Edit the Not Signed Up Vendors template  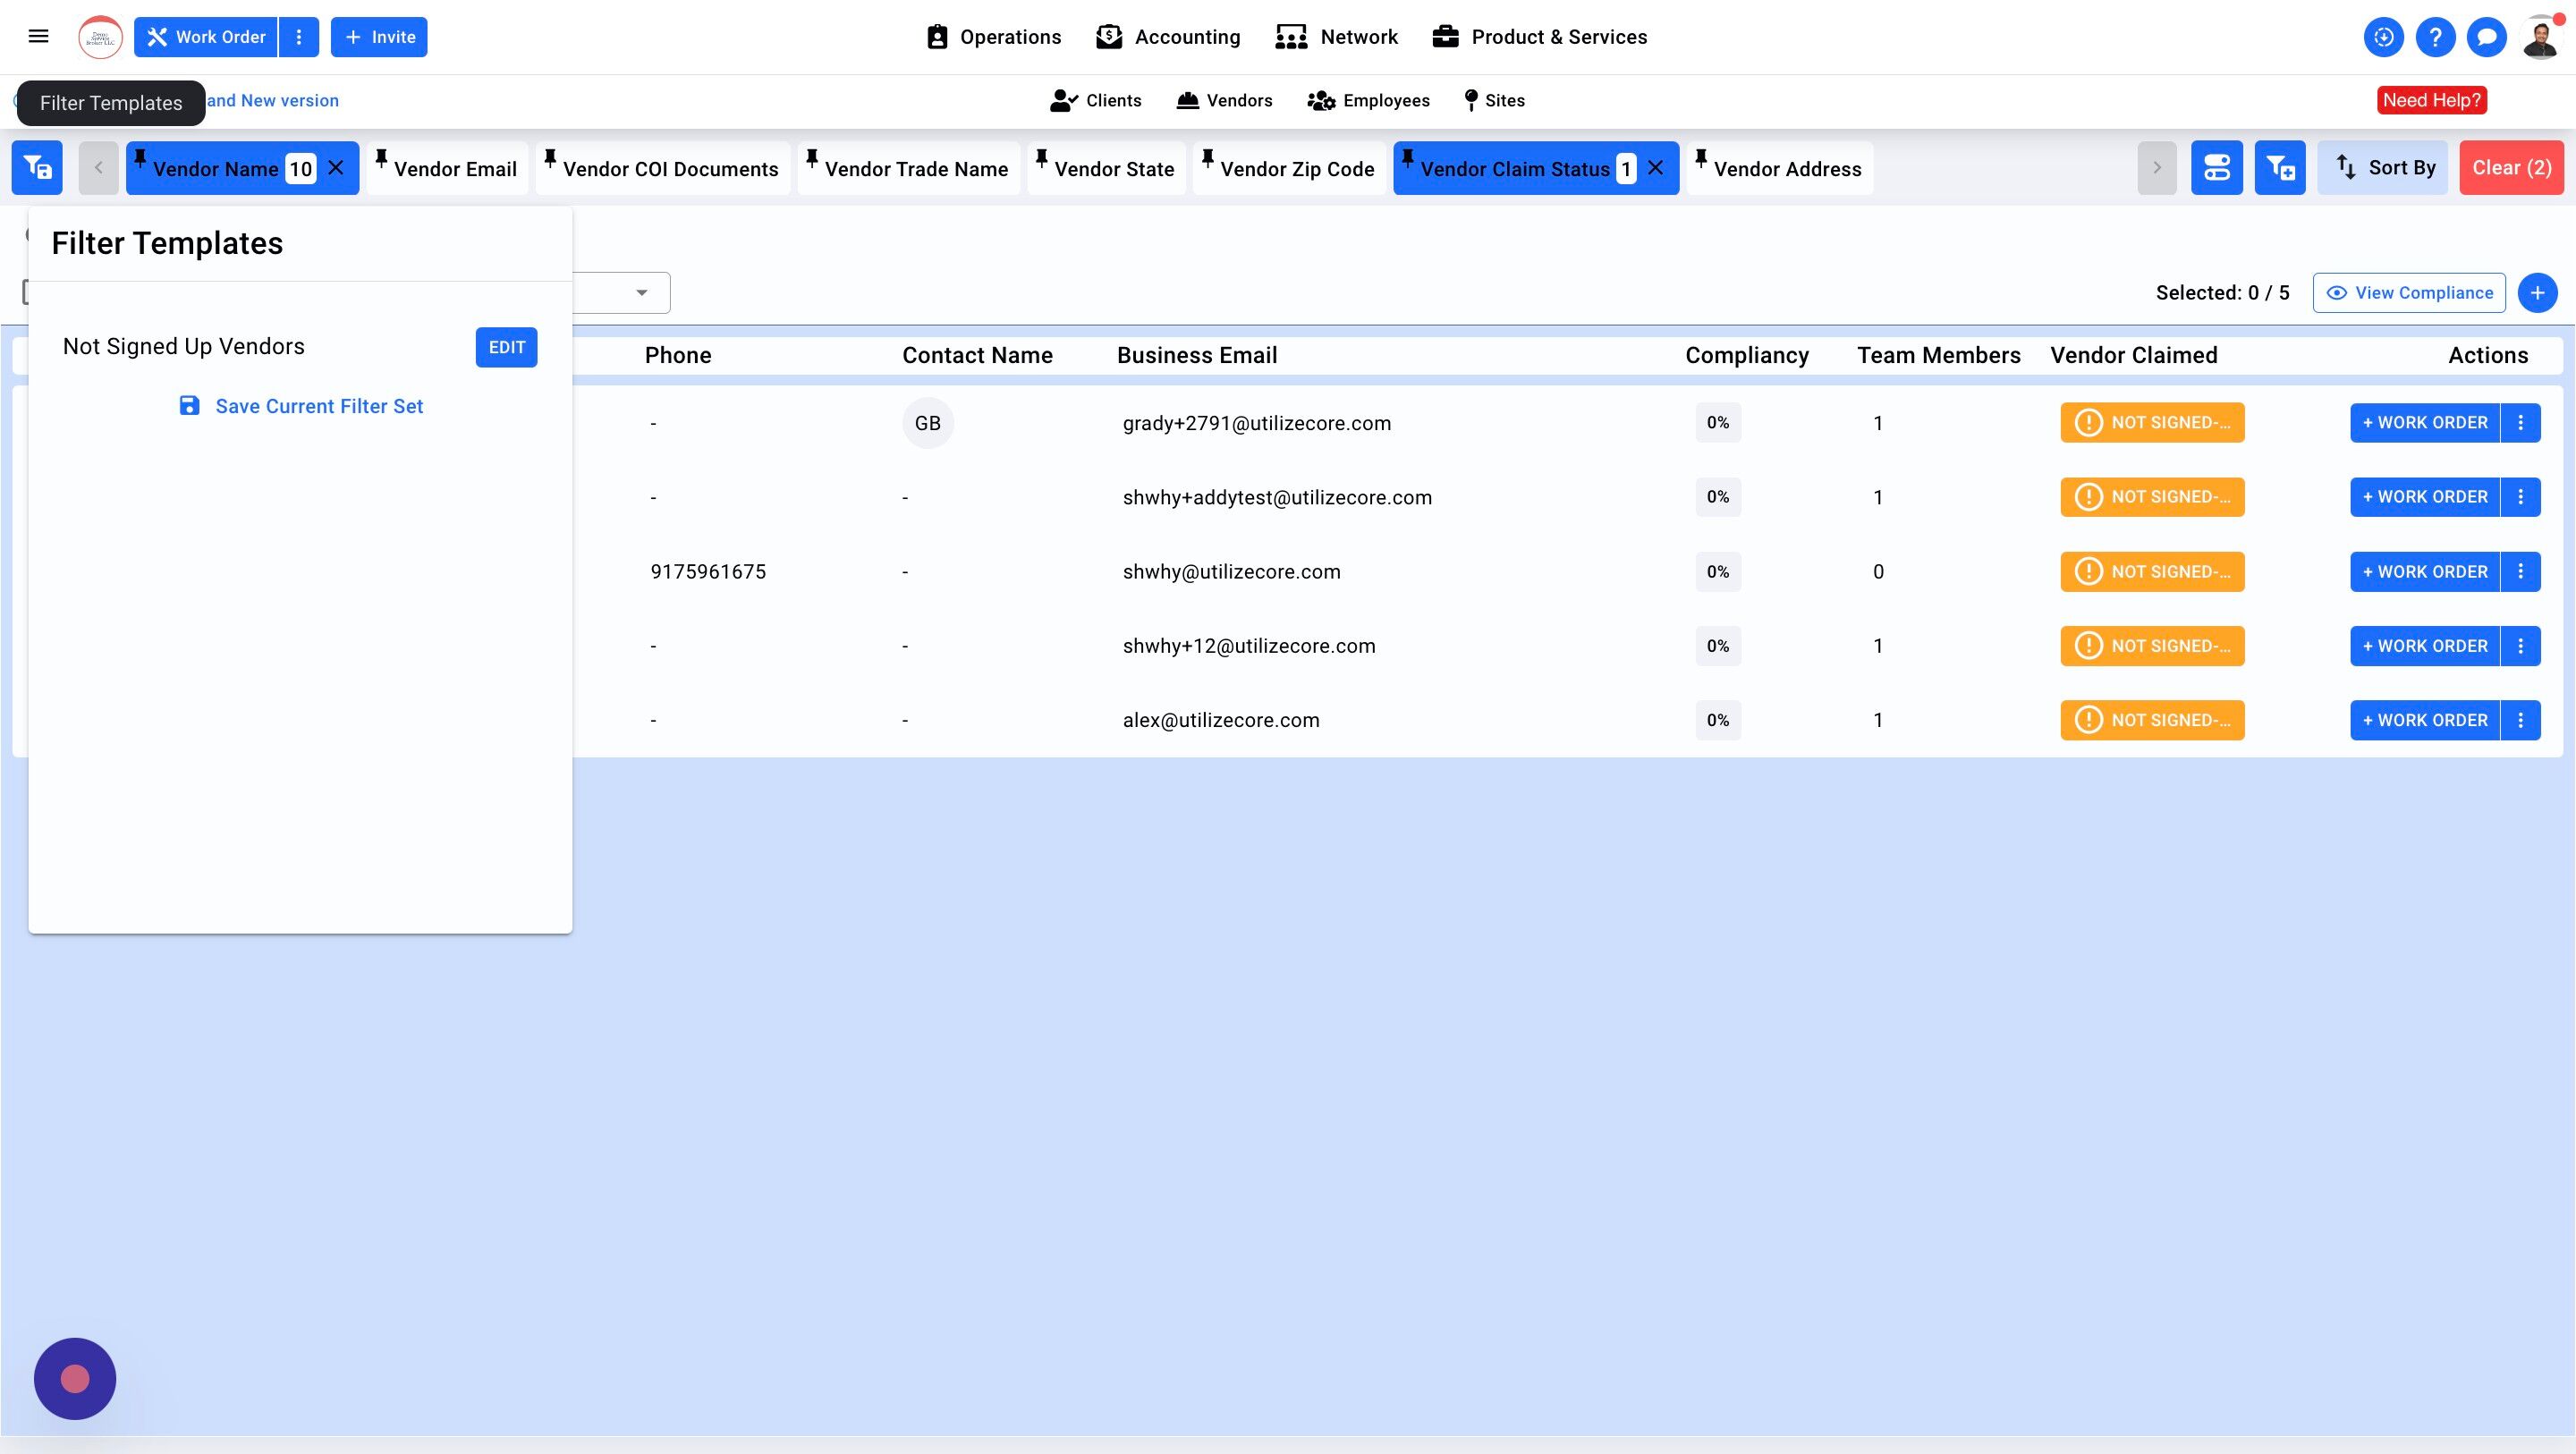tap(506, 347)
